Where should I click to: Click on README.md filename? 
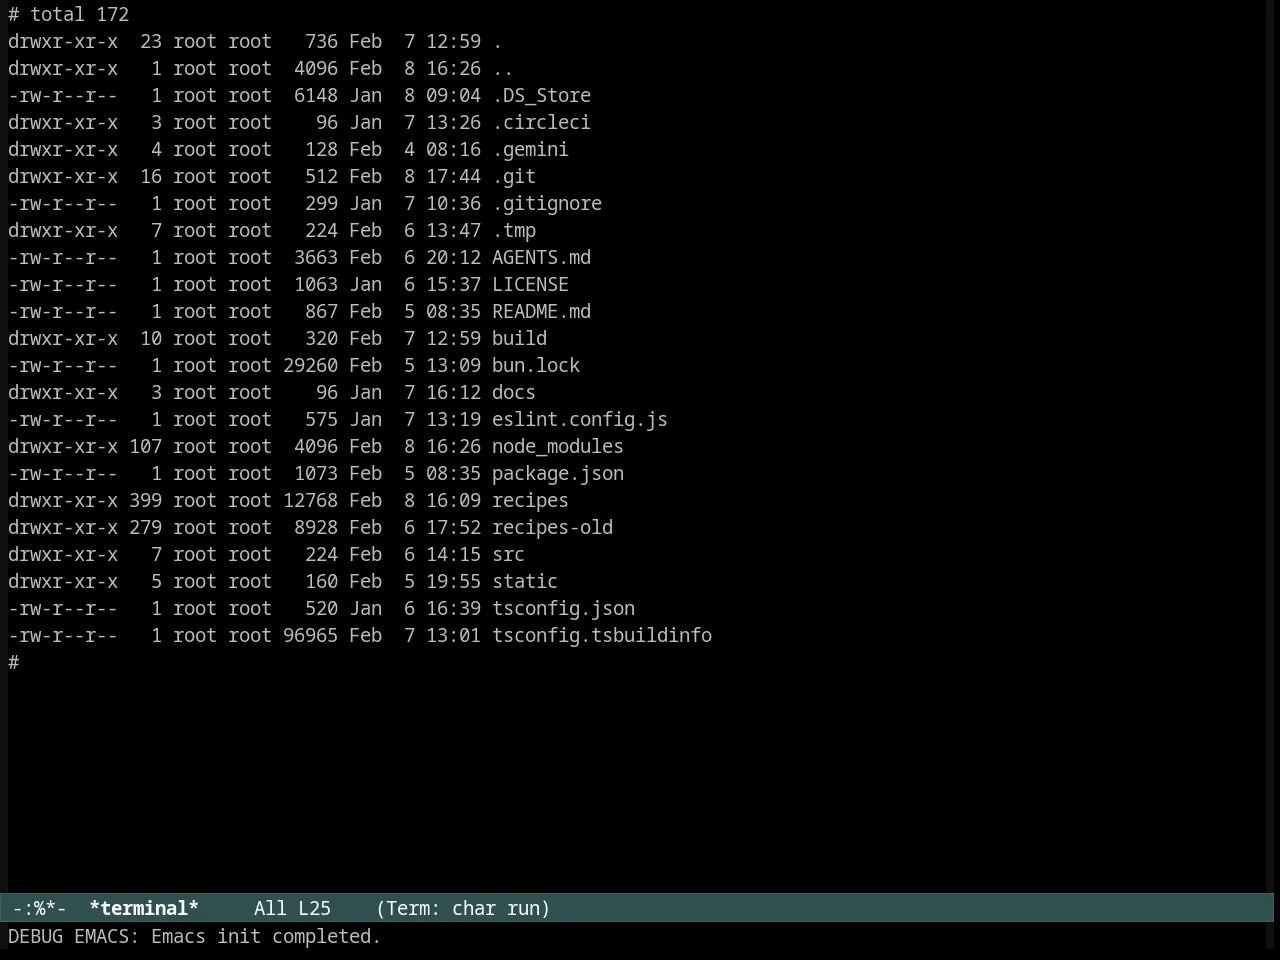click(541, 311)
